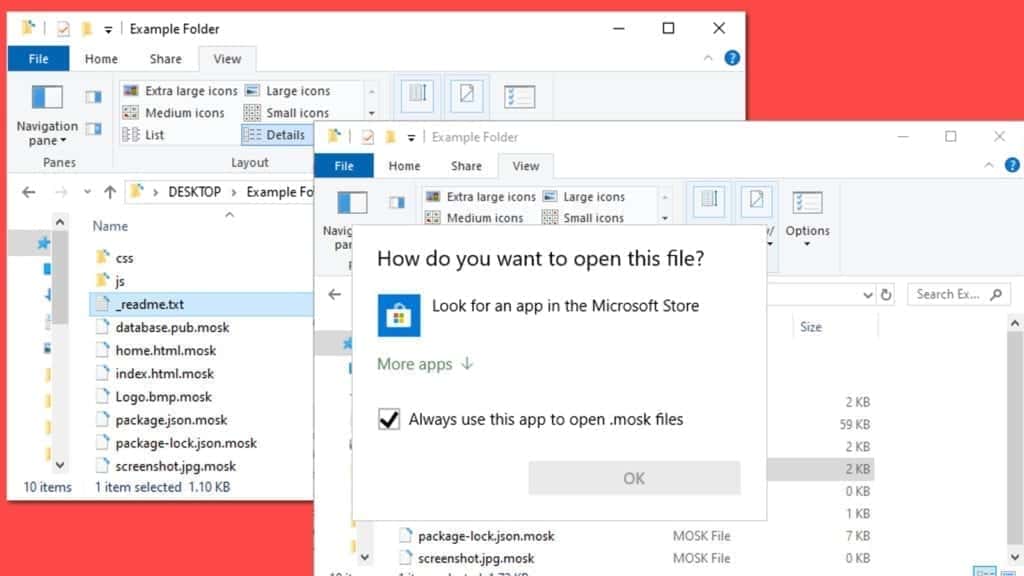Select package-lock.json.mosk in front window
This screenshot has width=1024, height=576.
click(x=486, y=536)
